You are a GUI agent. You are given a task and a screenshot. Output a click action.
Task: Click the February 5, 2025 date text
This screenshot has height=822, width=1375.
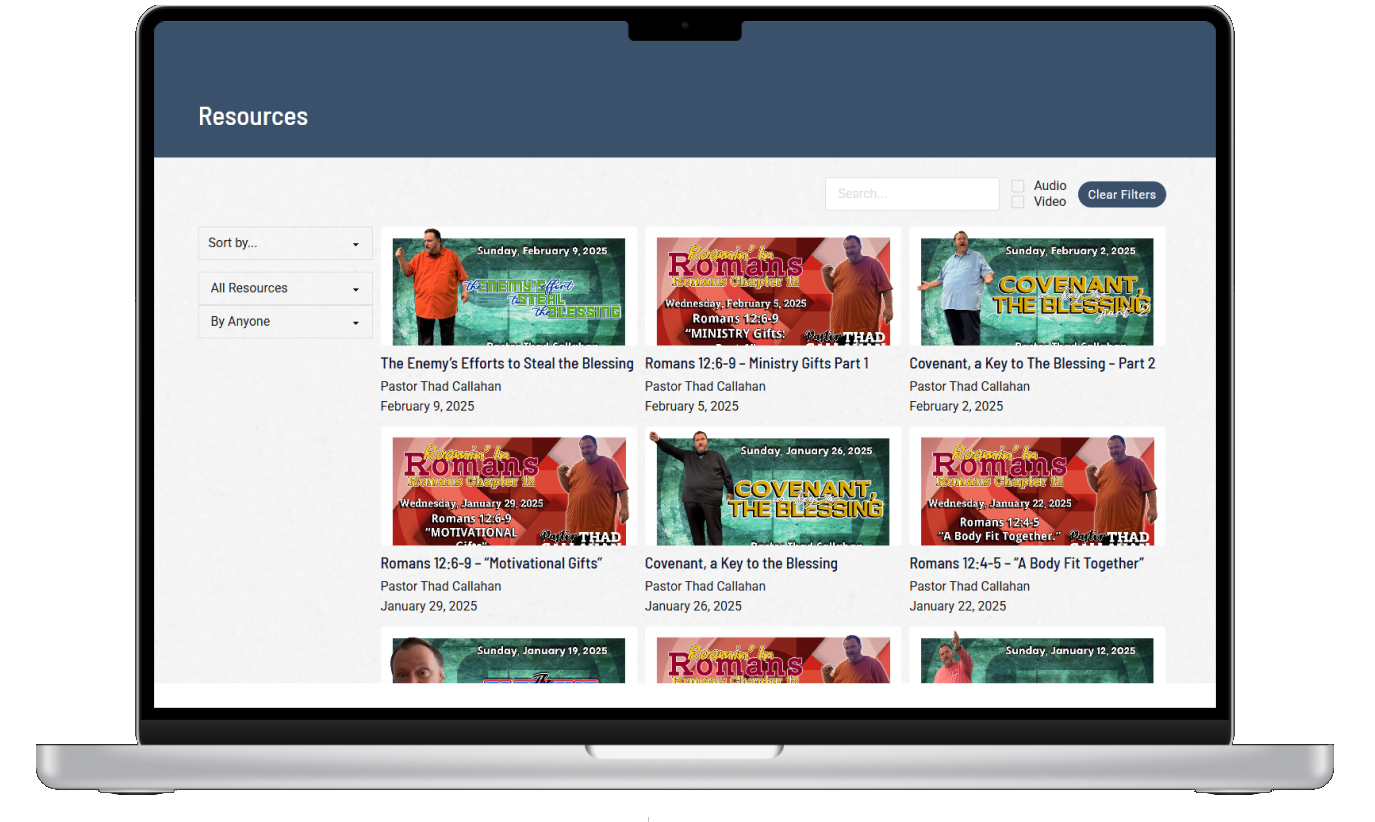point(692,407)
